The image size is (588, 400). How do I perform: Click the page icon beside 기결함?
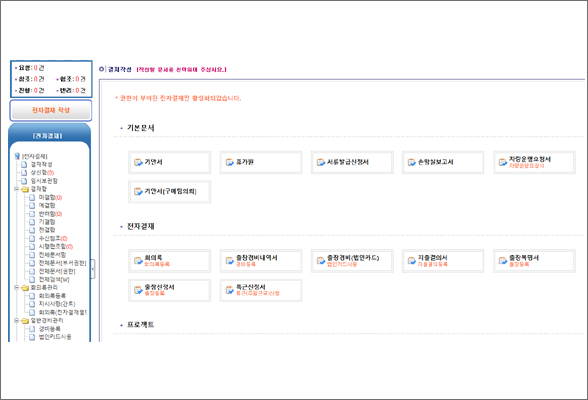[x=32, y=222]
